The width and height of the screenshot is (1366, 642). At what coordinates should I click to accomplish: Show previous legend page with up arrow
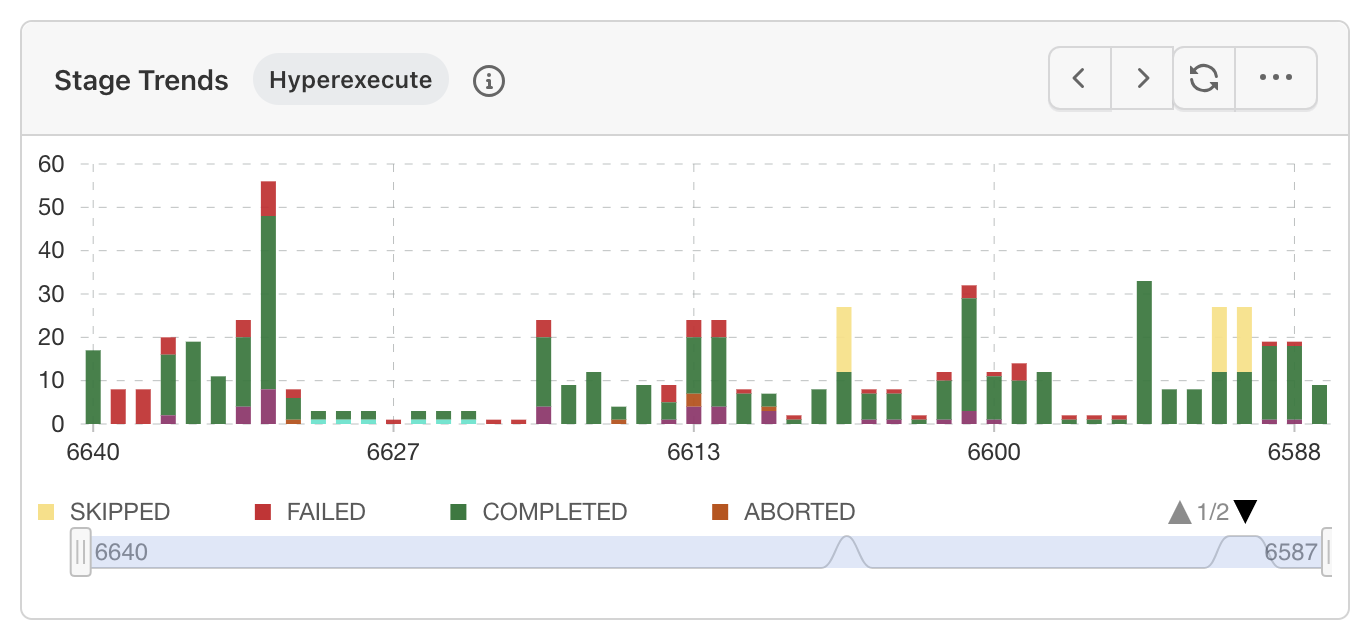(1180, 512)
